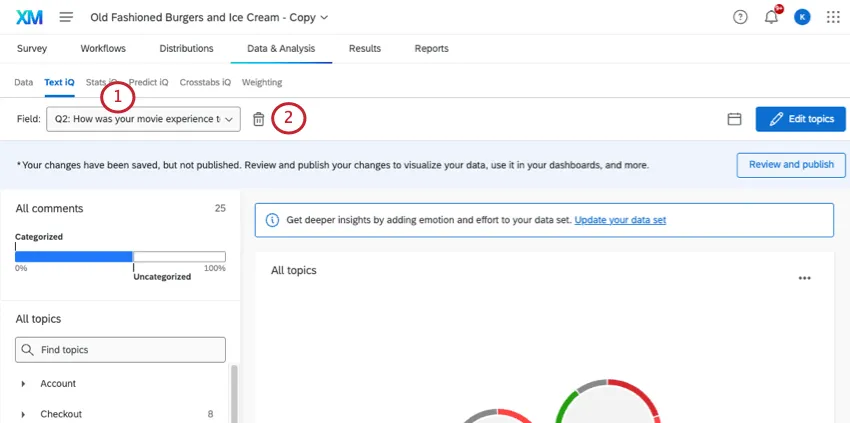Screen dimensions: 850x423
Task: Click the All topics three-dot menu
Action: click(804, 278)
